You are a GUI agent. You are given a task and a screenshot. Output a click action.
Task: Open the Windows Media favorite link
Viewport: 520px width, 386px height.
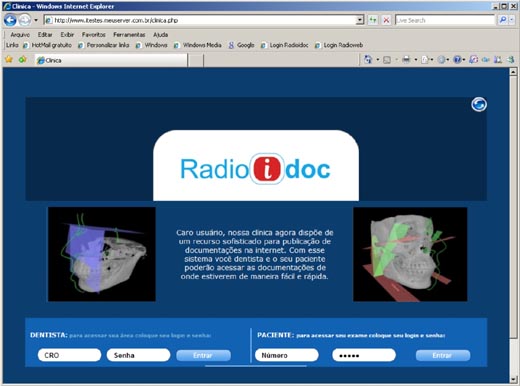198,45
